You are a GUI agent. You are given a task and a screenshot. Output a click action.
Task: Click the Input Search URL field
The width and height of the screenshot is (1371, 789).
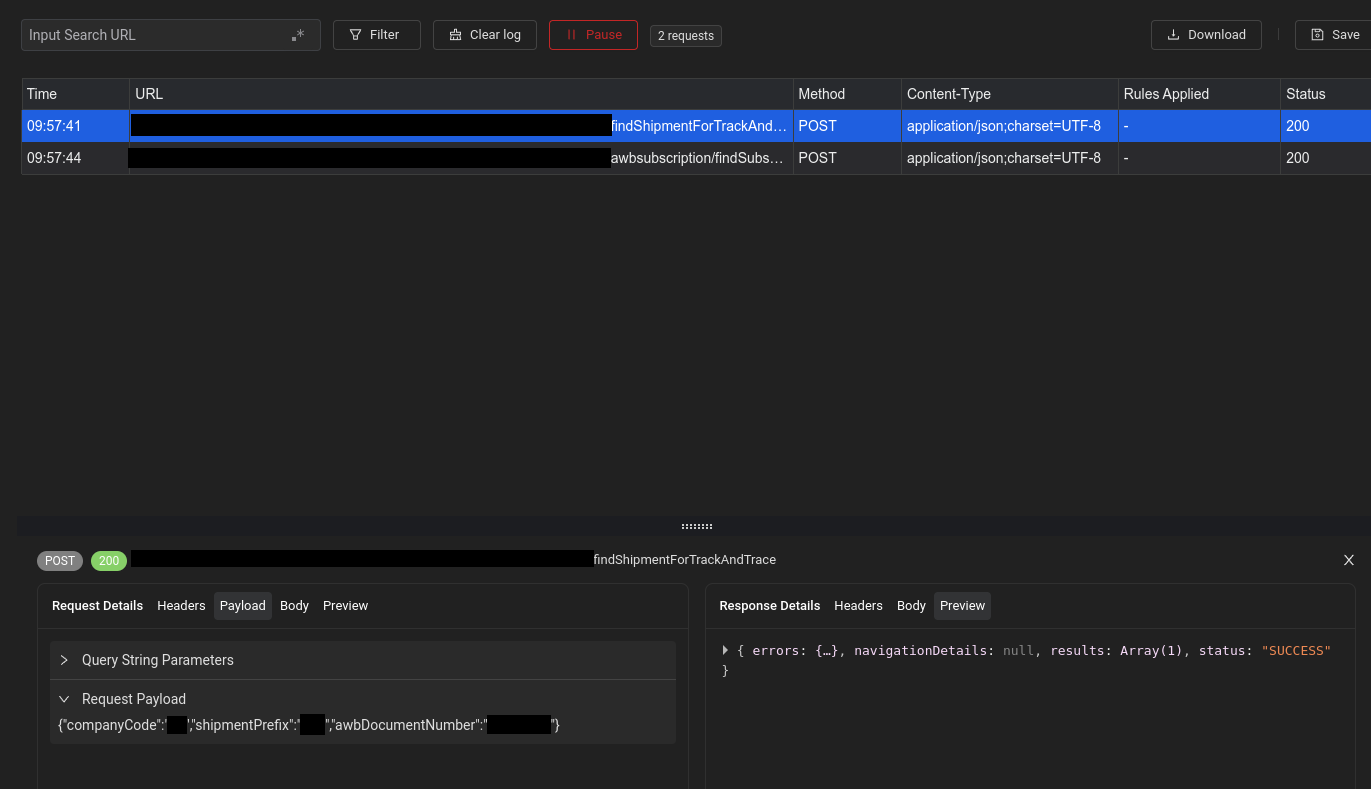(x=155, y=35)
